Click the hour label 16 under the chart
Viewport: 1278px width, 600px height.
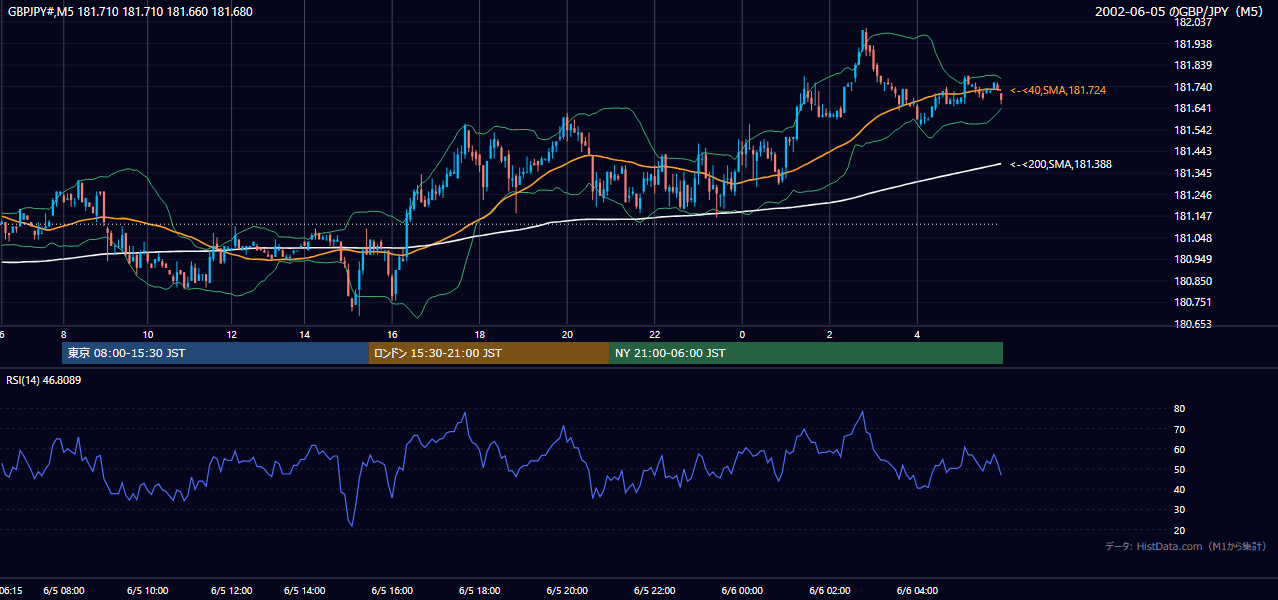[393, 334]
